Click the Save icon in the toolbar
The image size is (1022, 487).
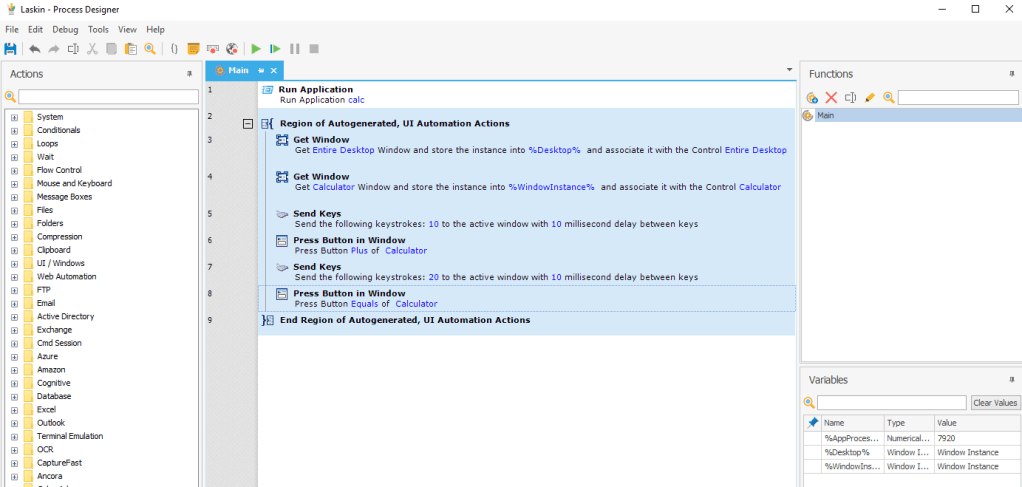point(11,48)
